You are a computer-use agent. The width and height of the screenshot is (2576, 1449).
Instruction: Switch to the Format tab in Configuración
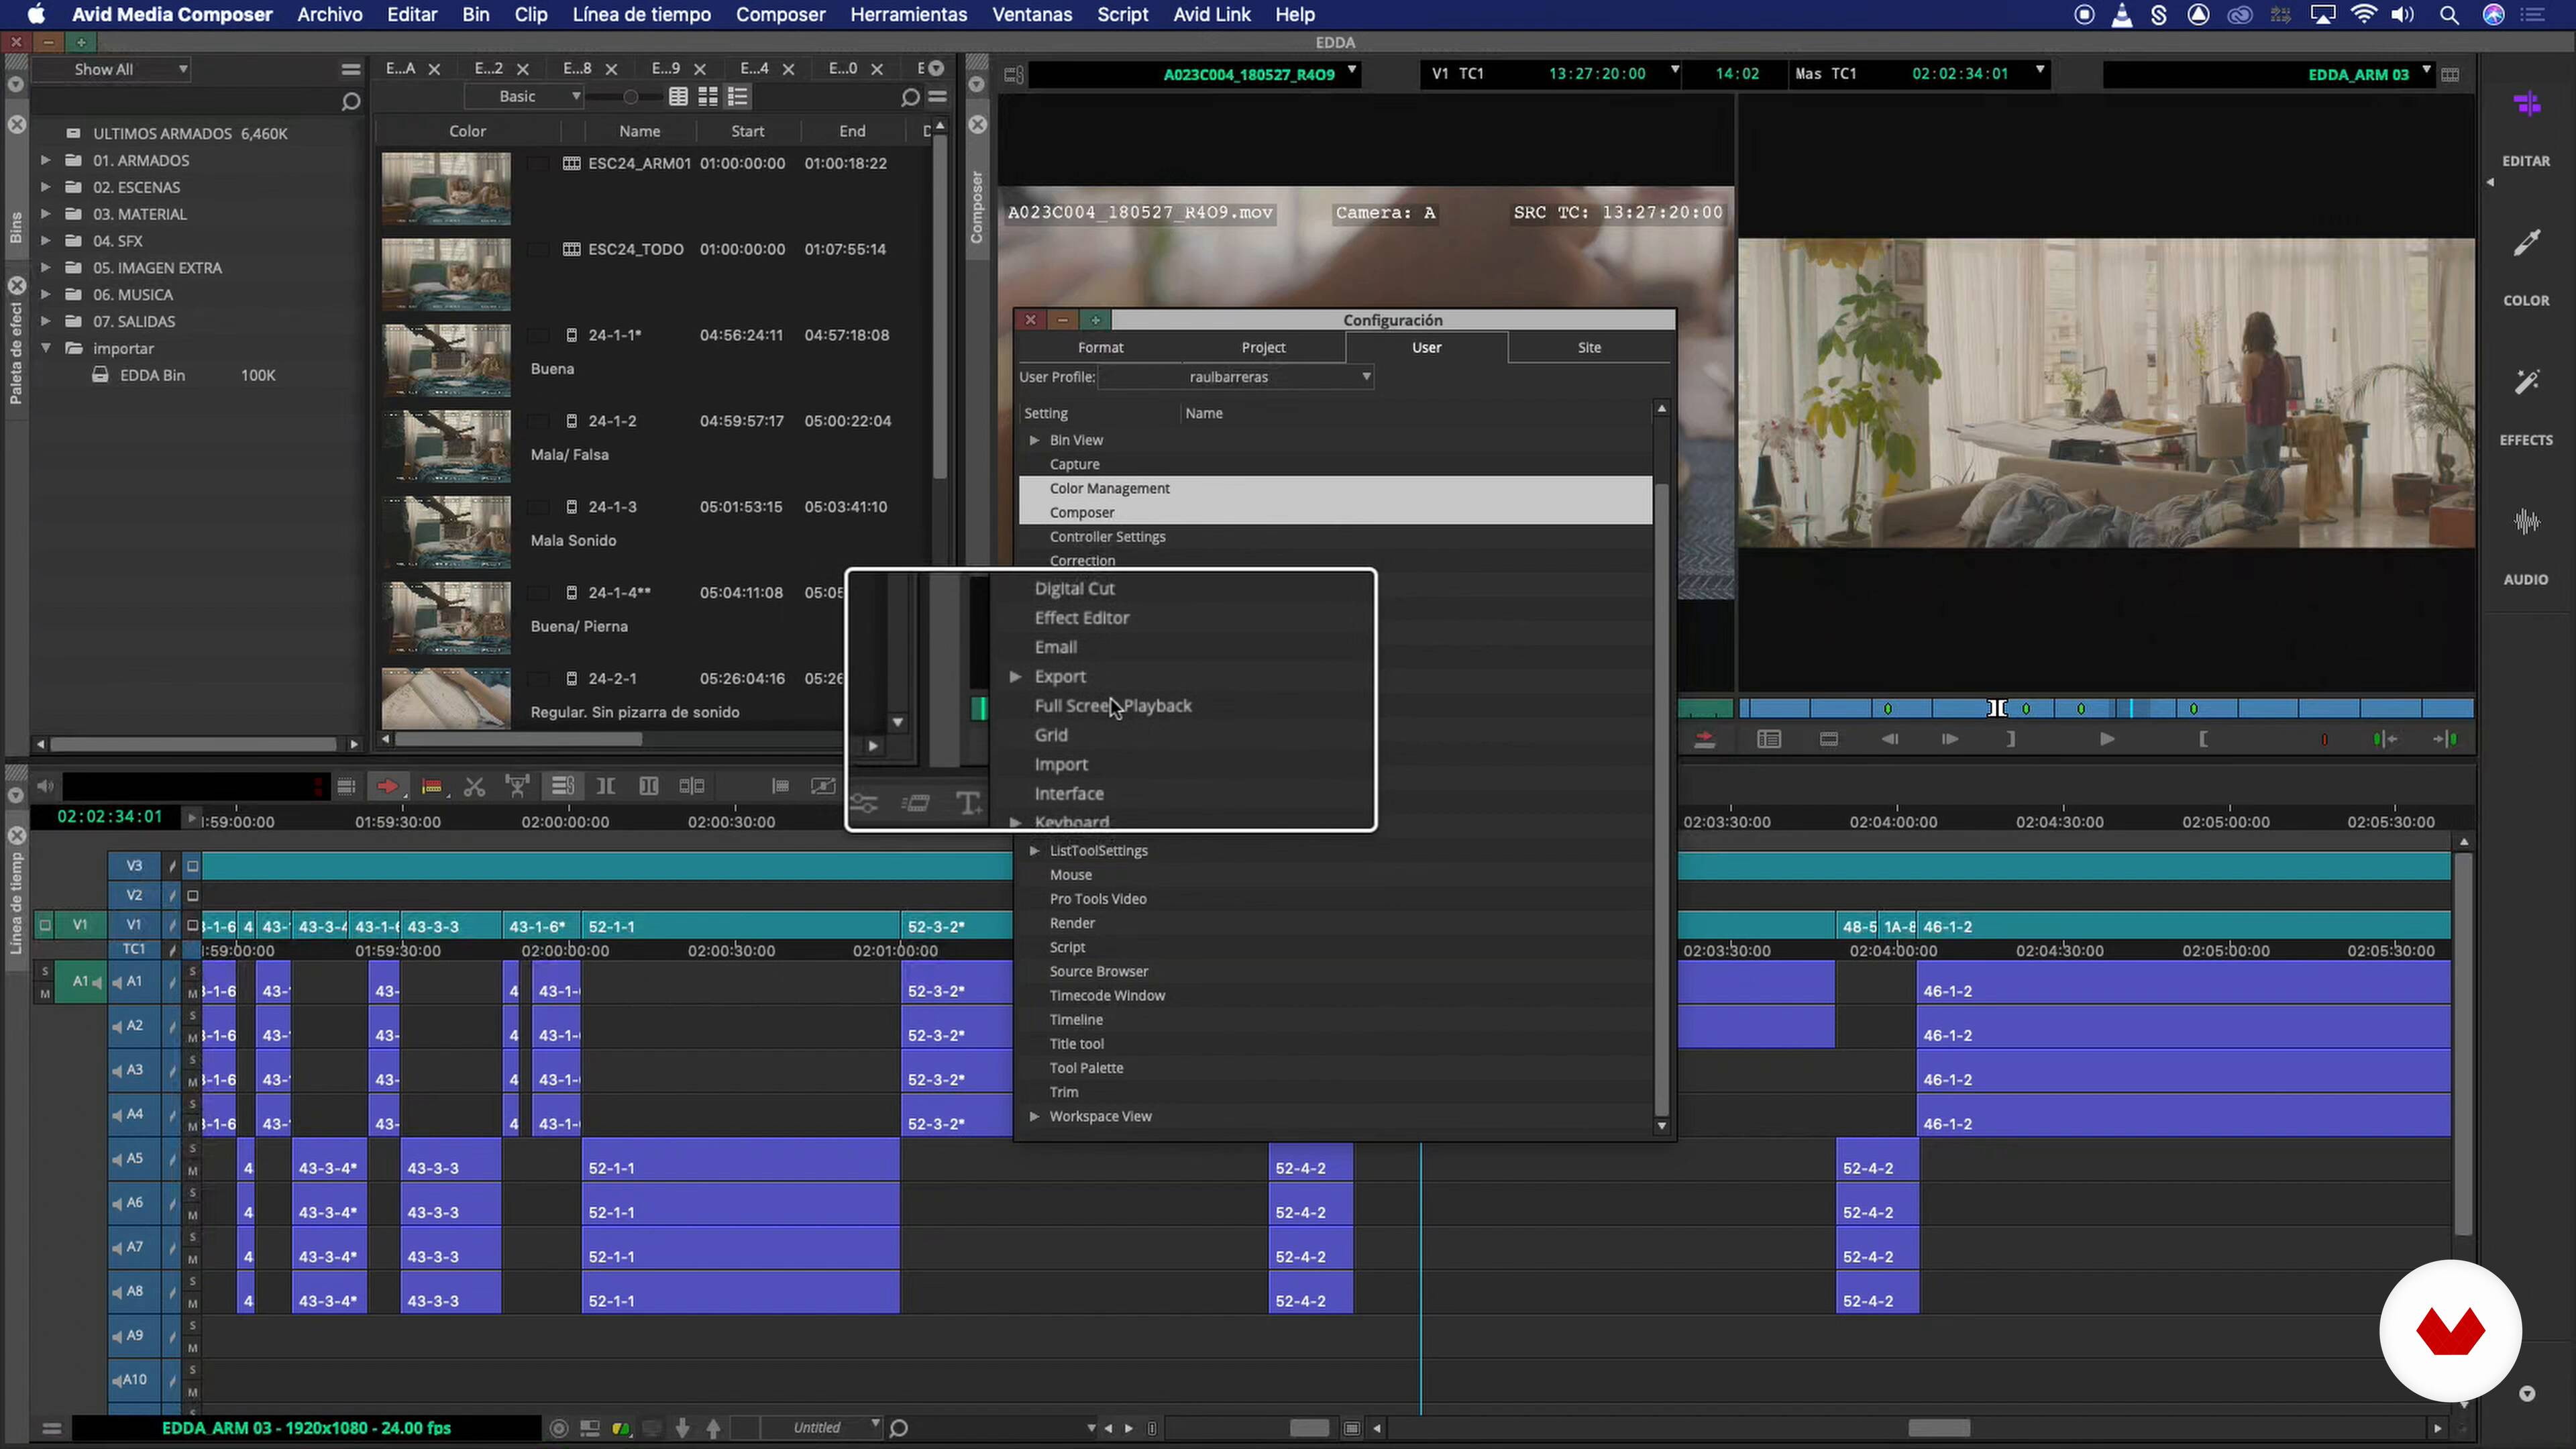pyautogui.click(x=1100, y=348)
